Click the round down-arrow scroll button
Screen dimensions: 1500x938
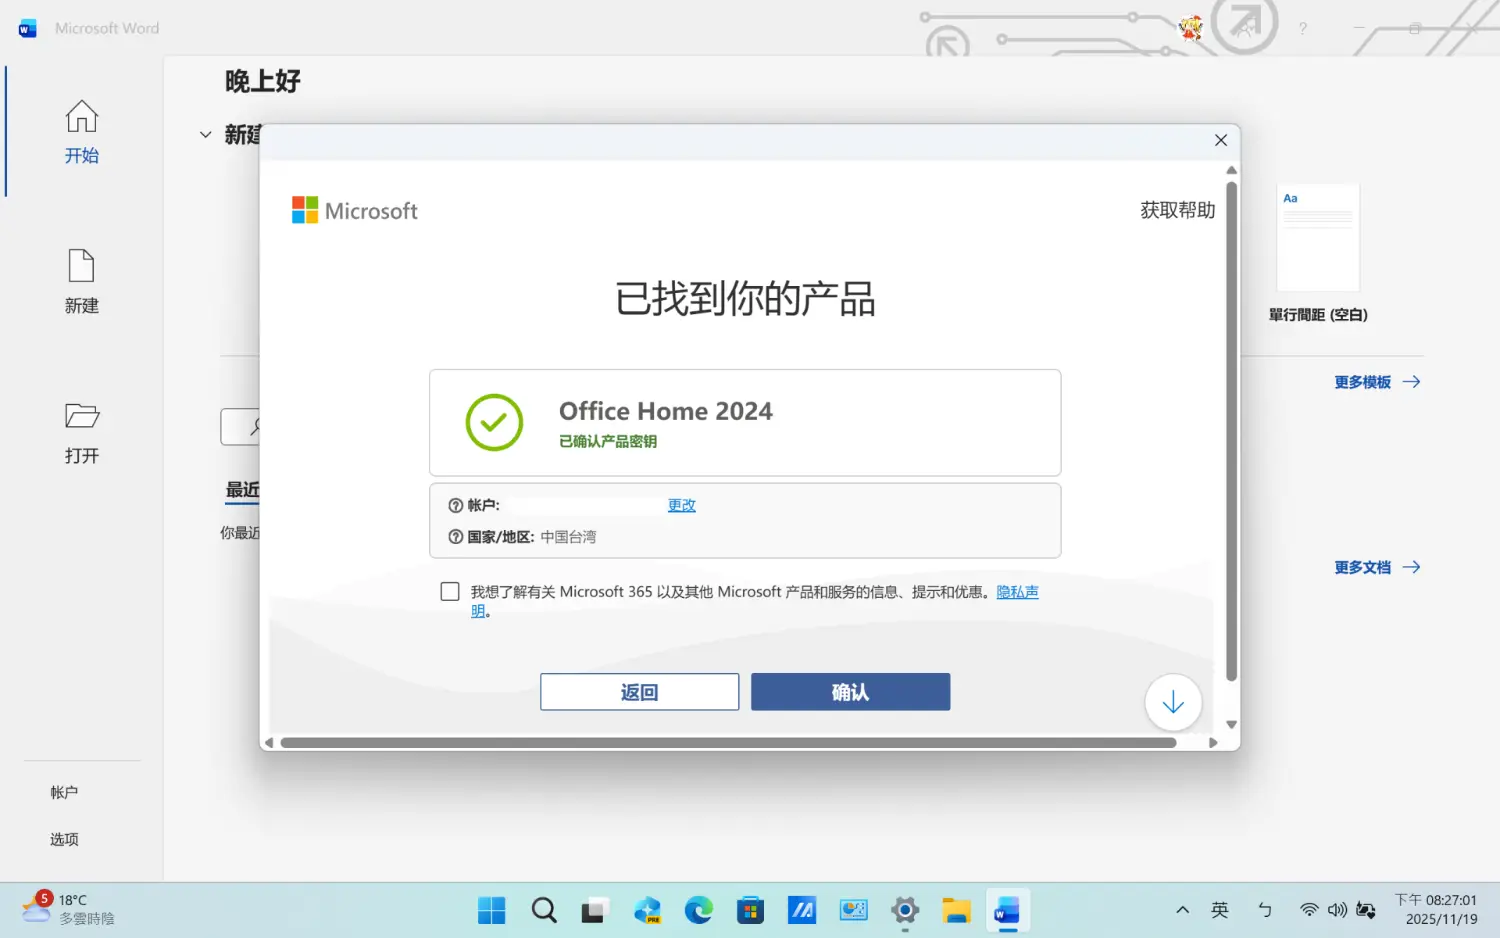point(1172,703)
